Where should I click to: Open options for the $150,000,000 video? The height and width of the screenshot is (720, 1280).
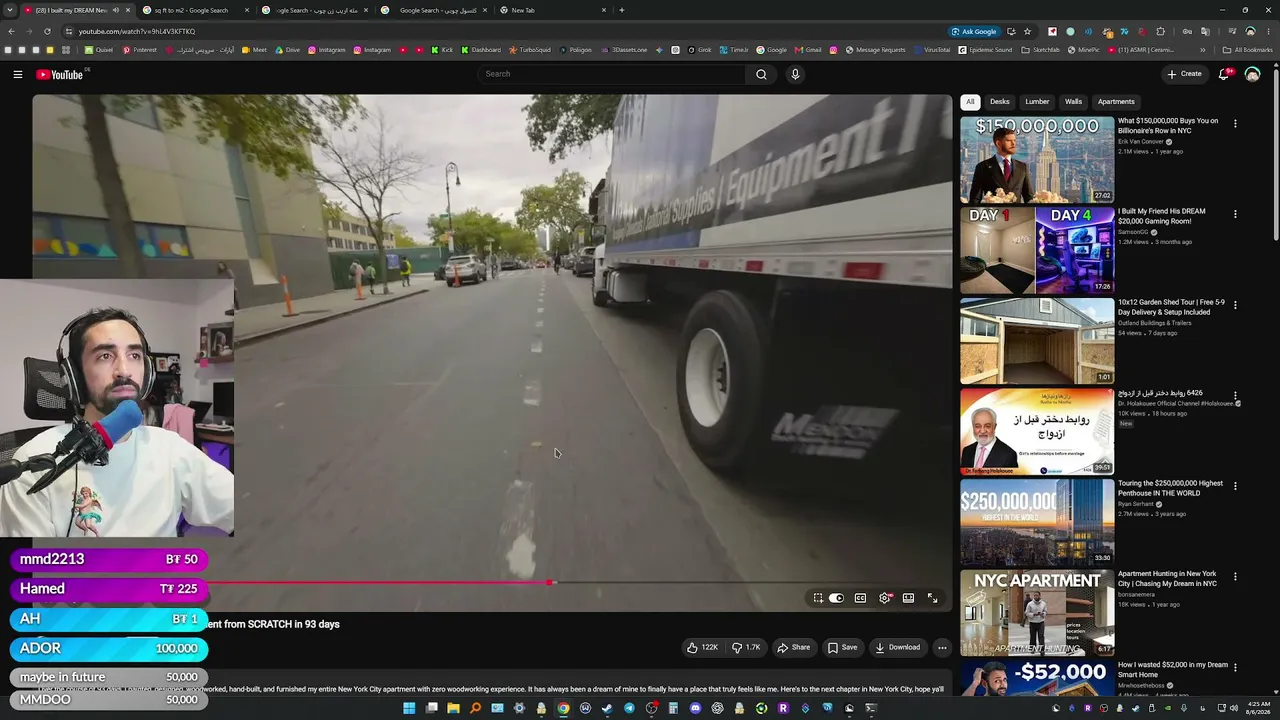pos(1235,124)
